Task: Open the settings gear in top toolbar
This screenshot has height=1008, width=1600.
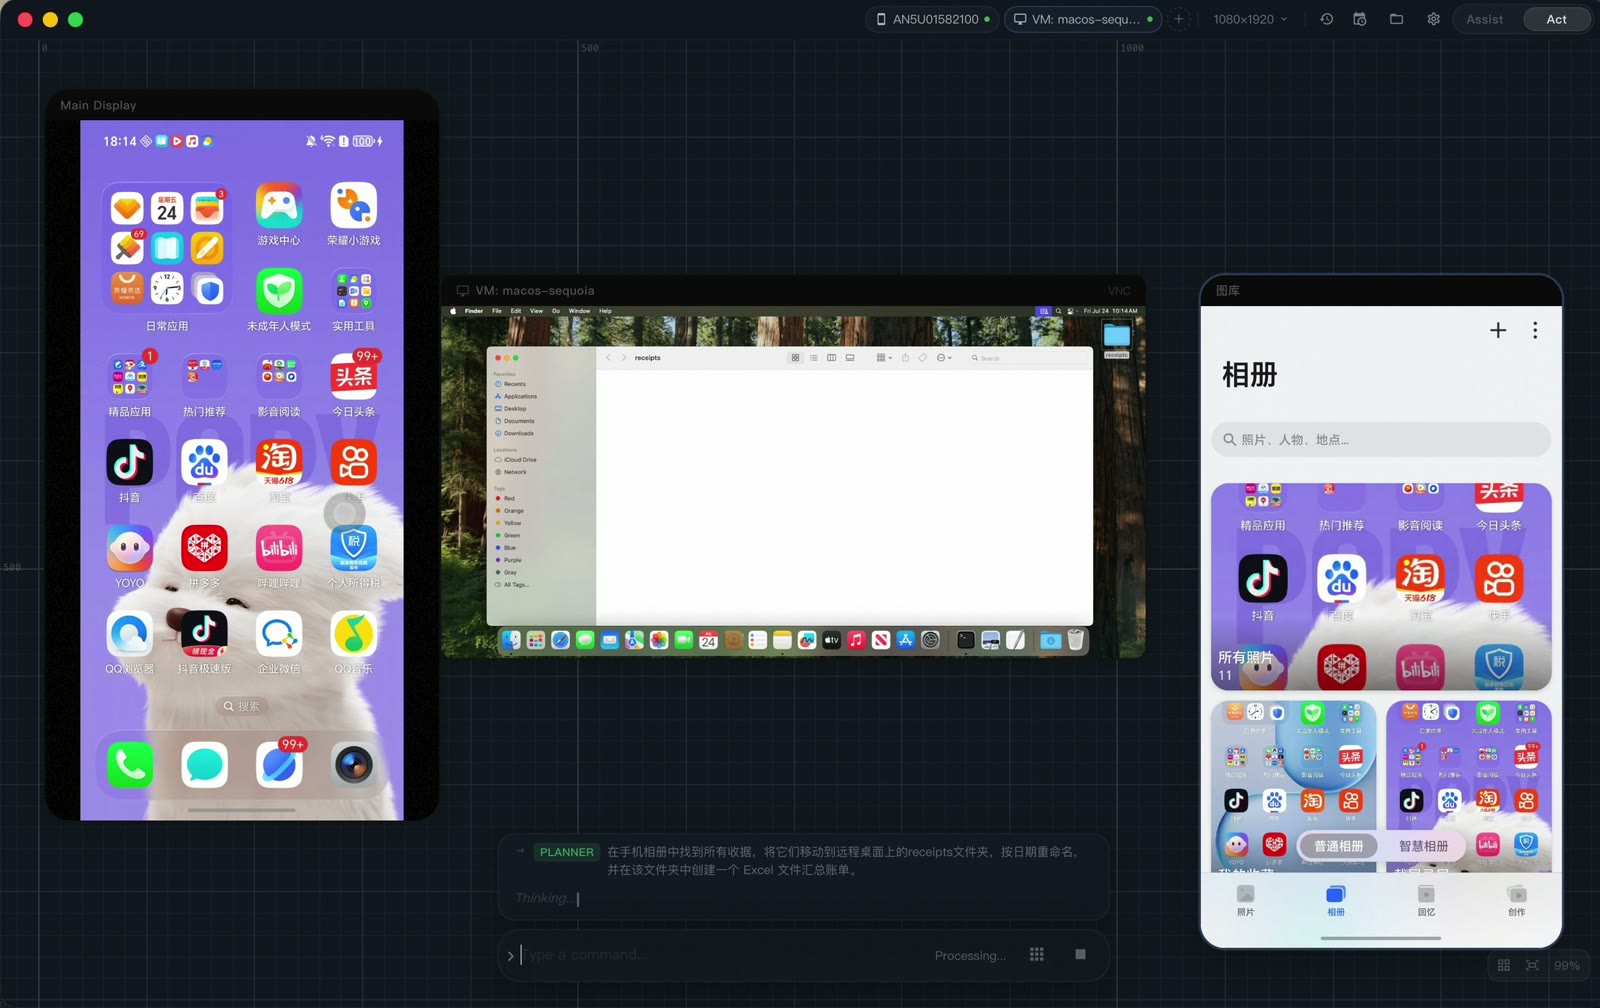Action: (x=1433, y=19)
